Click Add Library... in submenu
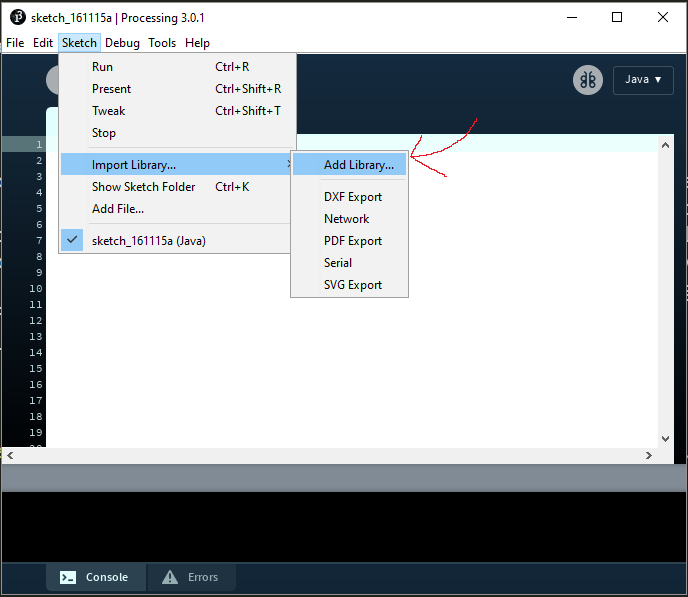Image resolution: width=688 pixels, height=597 pixels. click(350, 164)
